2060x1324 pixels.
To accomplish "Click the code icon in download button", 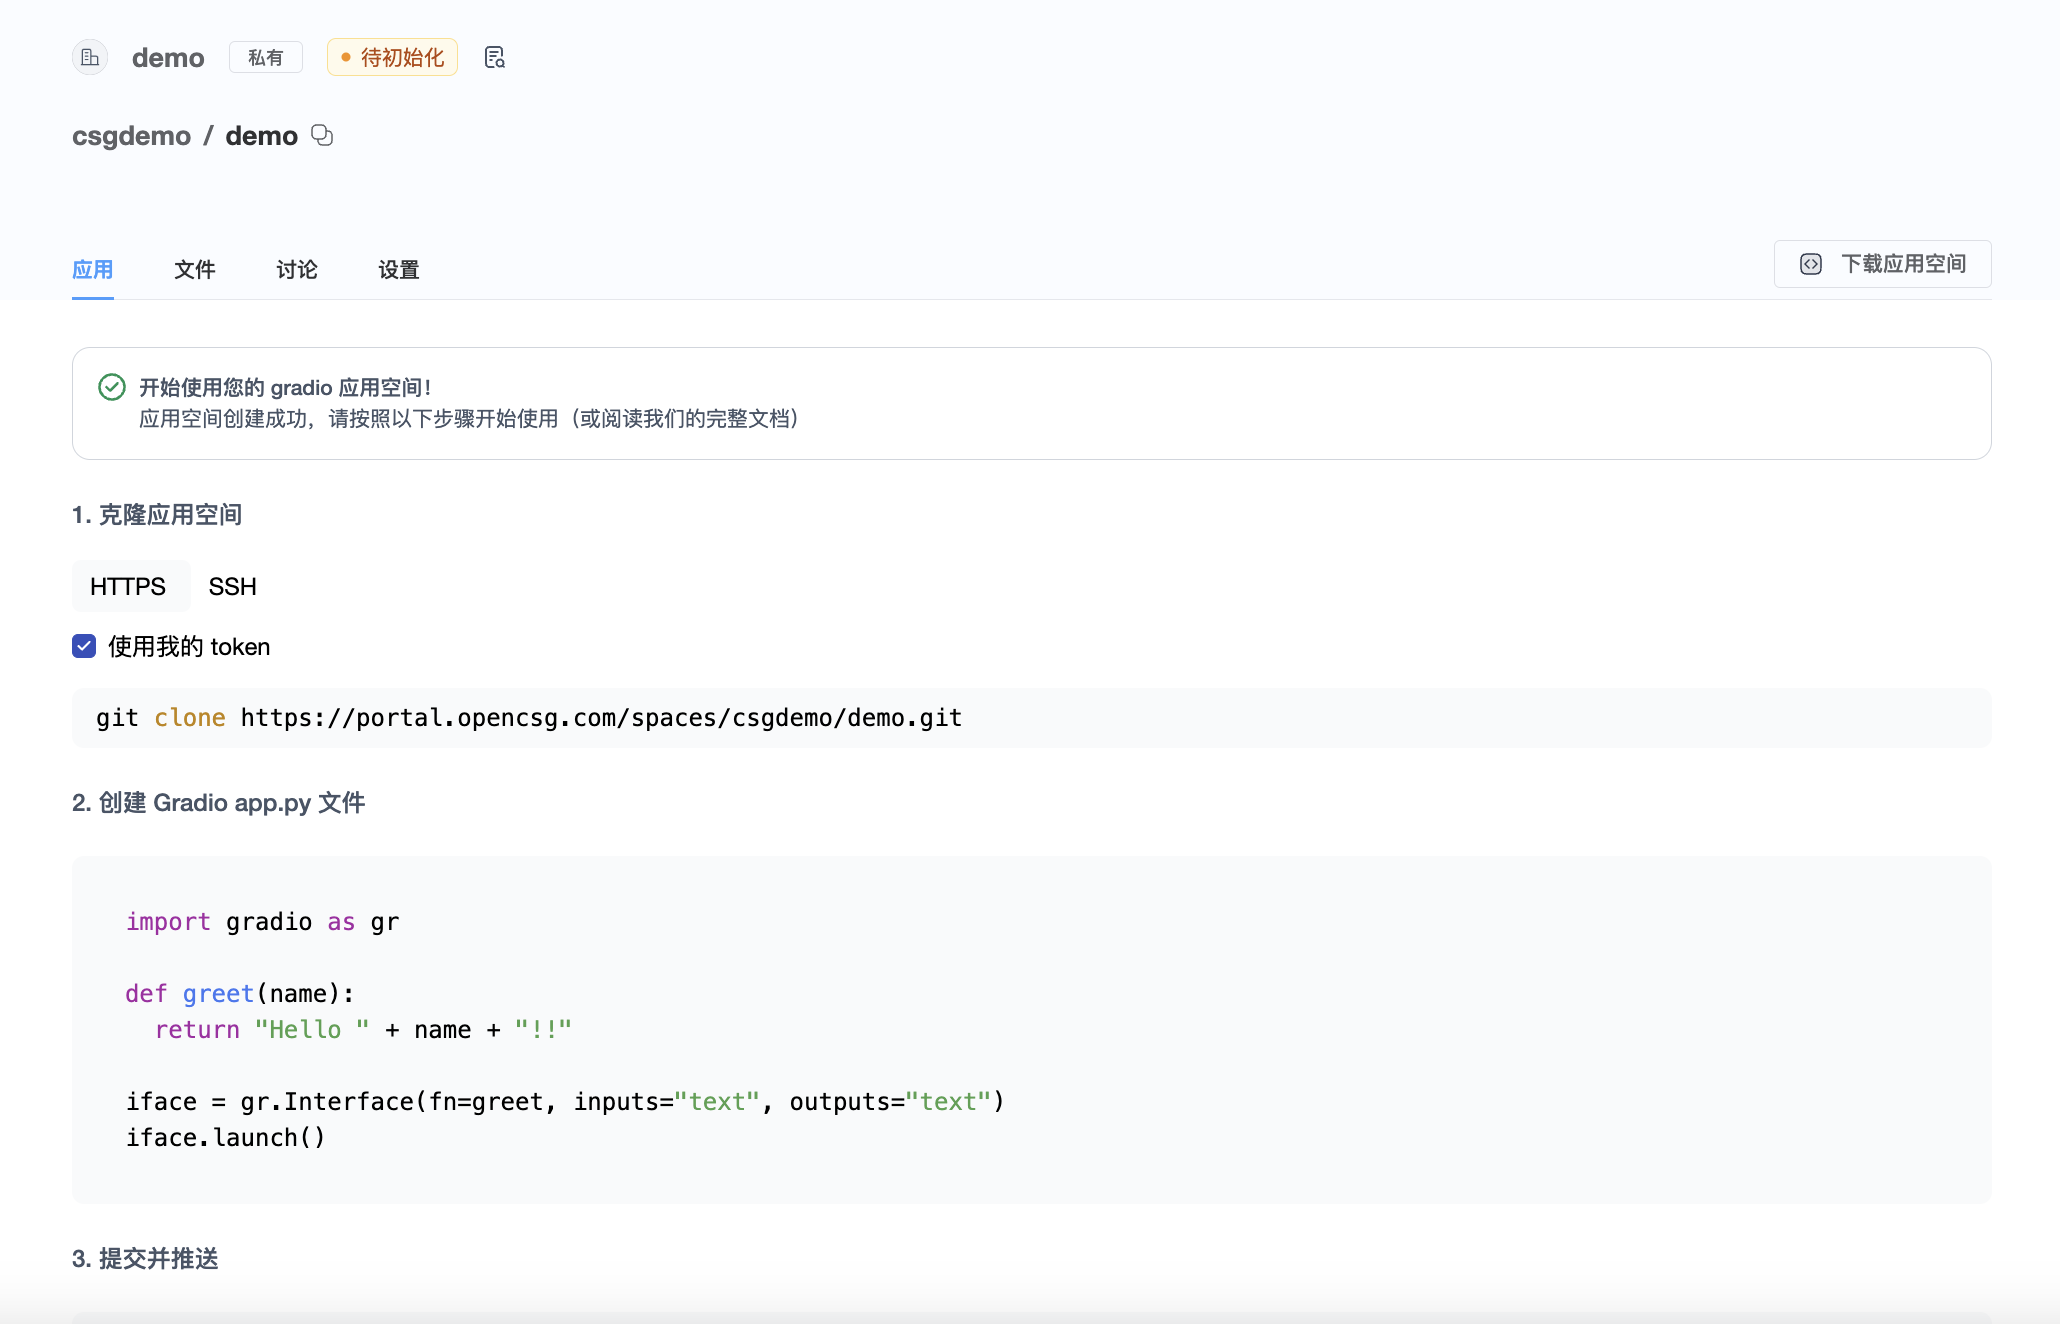I will pos(1811,264).
